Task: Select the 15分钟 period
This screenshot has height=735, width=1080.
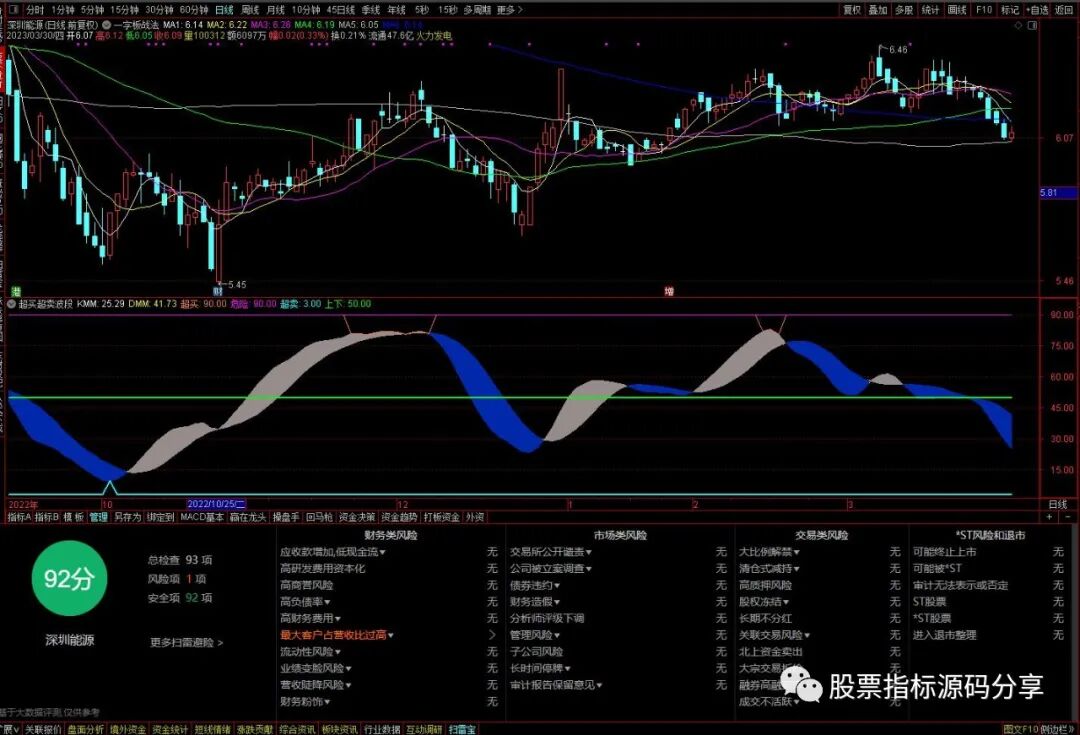Action: 124,10
